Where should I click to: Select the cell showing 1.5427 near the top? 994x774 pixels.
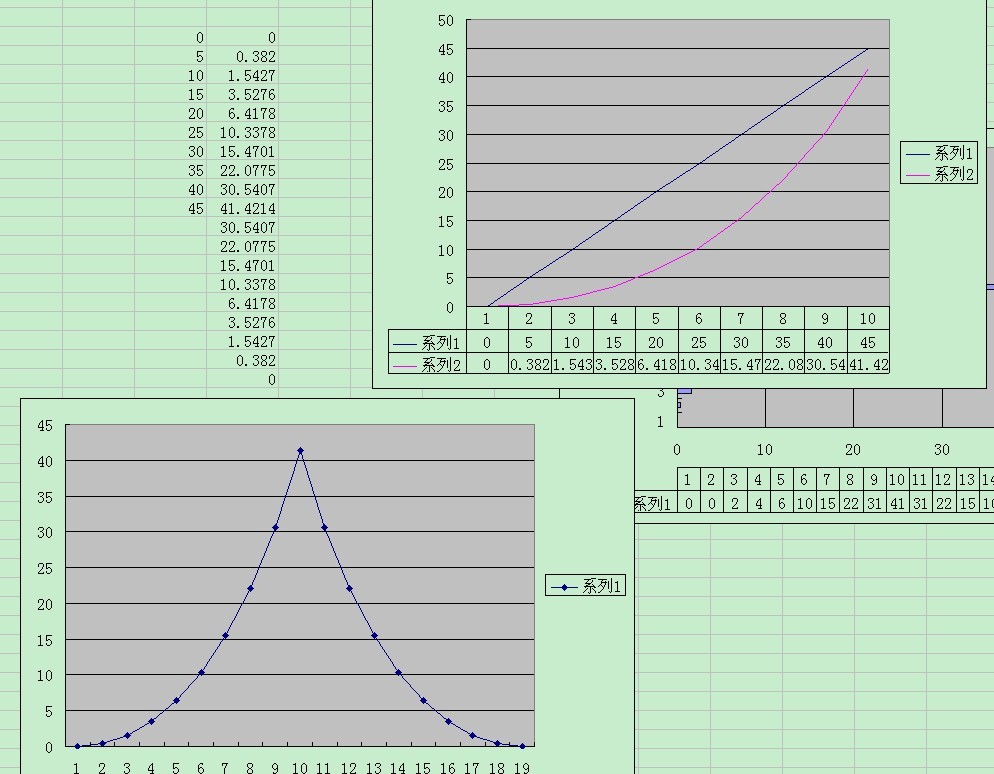[x=251, y=76]
